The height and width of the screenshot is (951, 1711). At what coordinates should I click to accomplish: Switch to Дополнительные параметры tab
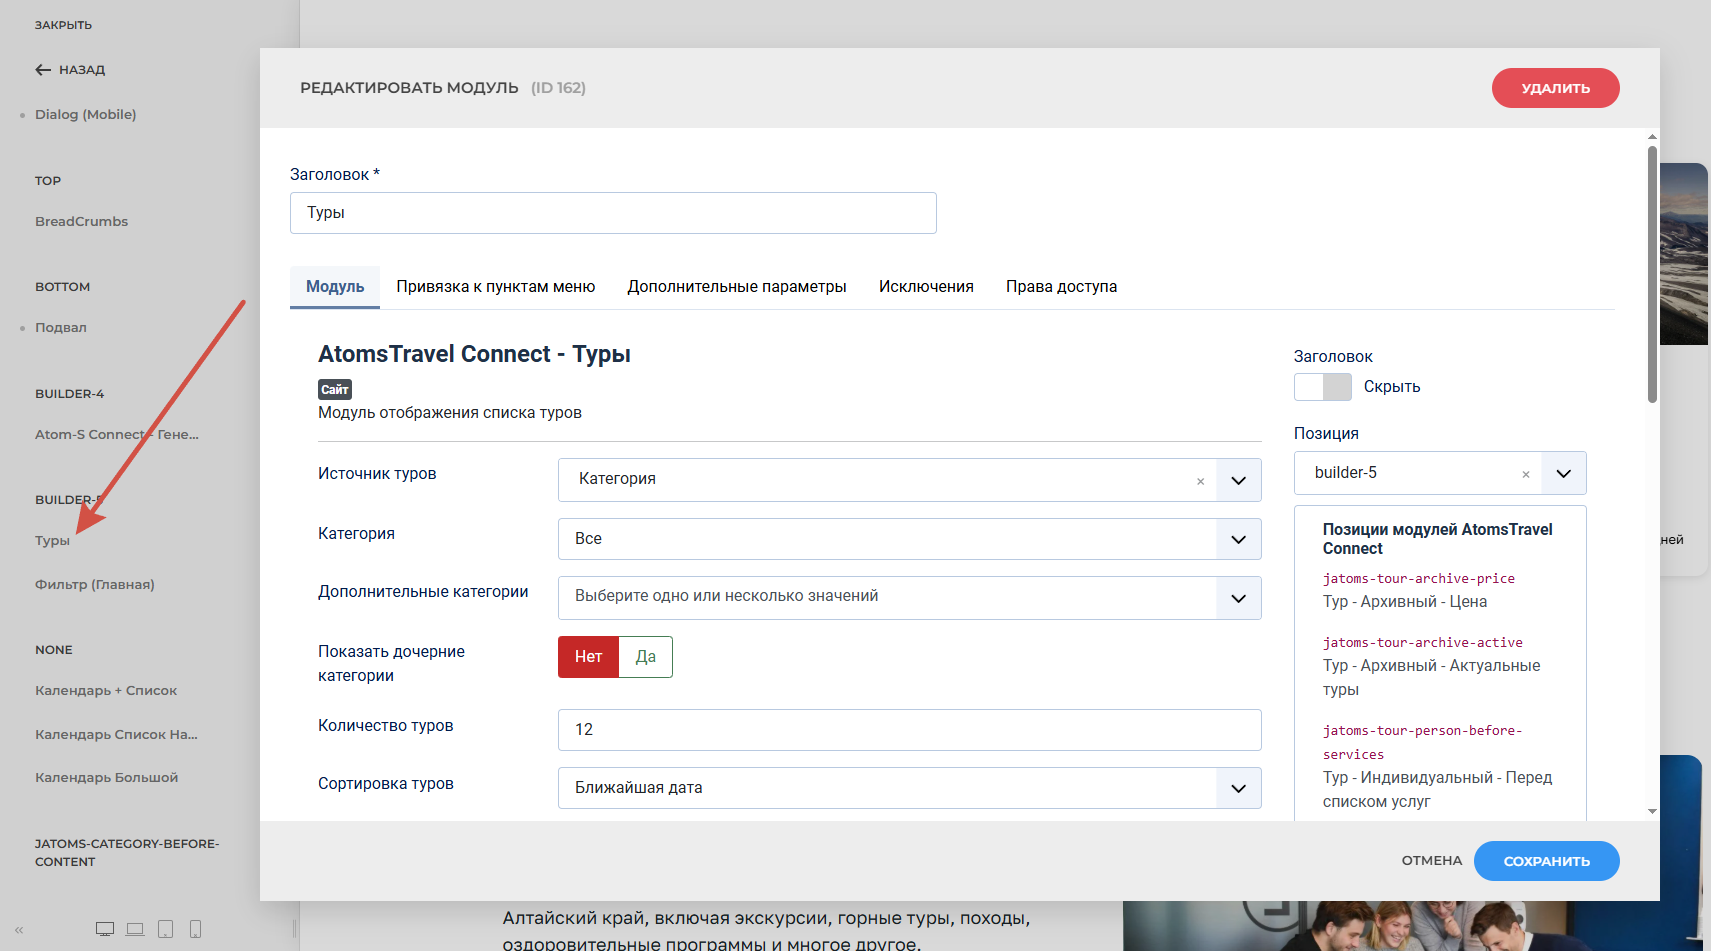[737, 287]
